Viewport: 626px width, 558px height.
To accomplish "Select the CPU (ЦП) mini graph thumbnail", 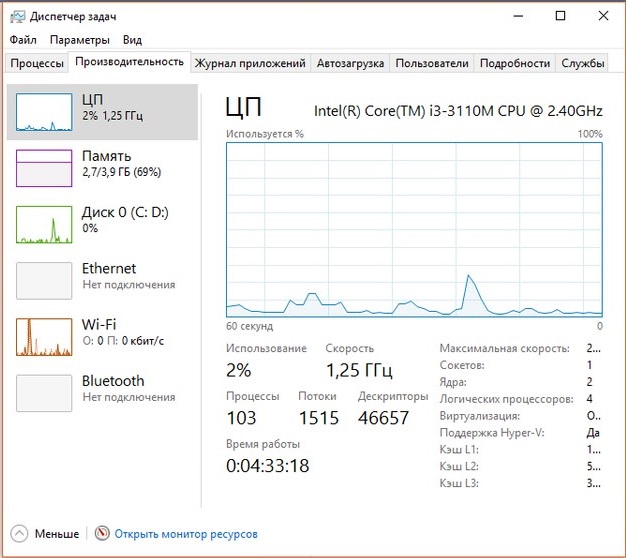I will 44,113.
